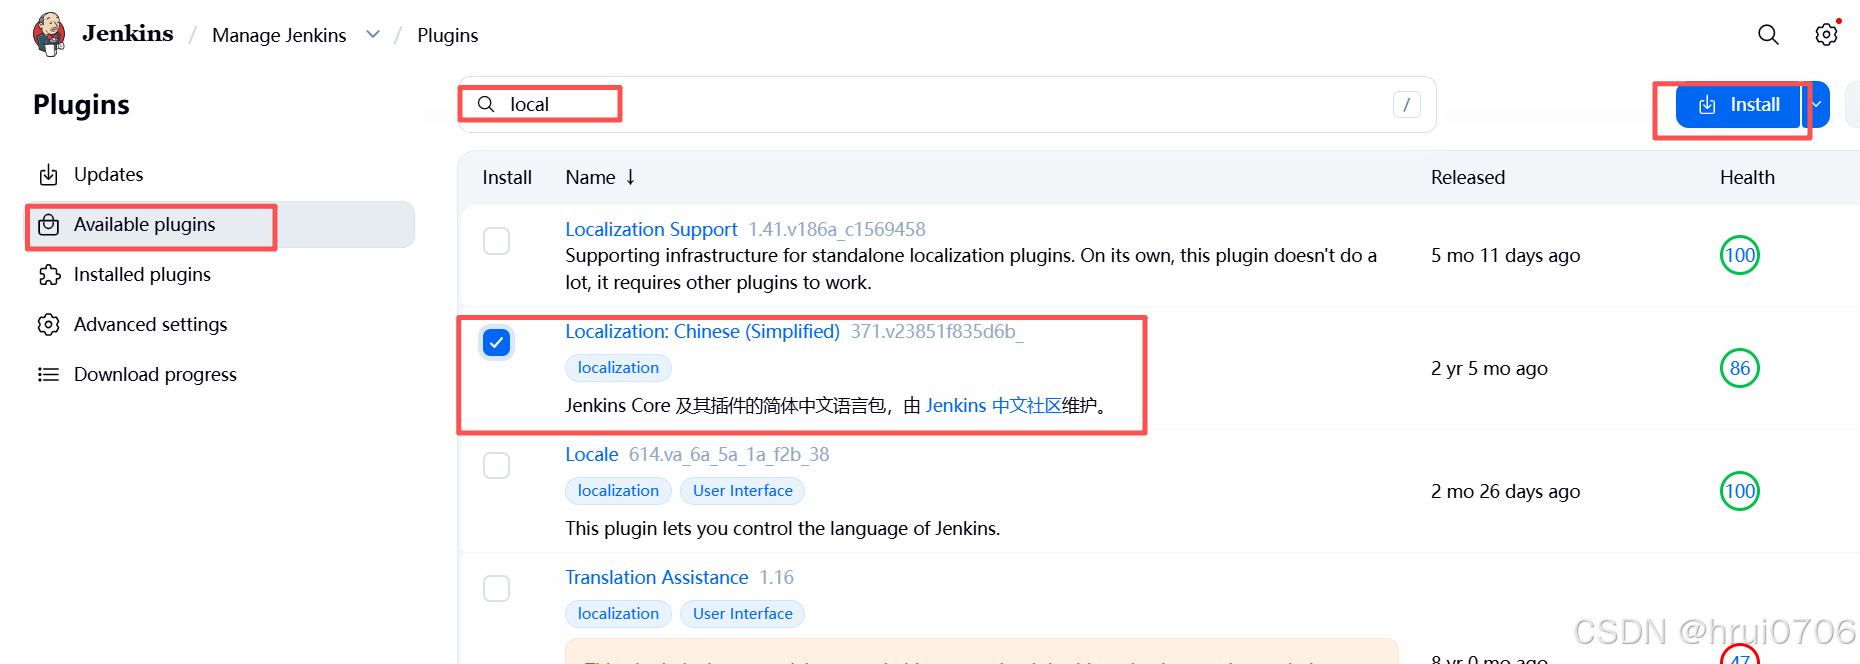The image size is (1860, 664).
Task: Focus the plugin search field containing local
Action: [x=947, y=104]
